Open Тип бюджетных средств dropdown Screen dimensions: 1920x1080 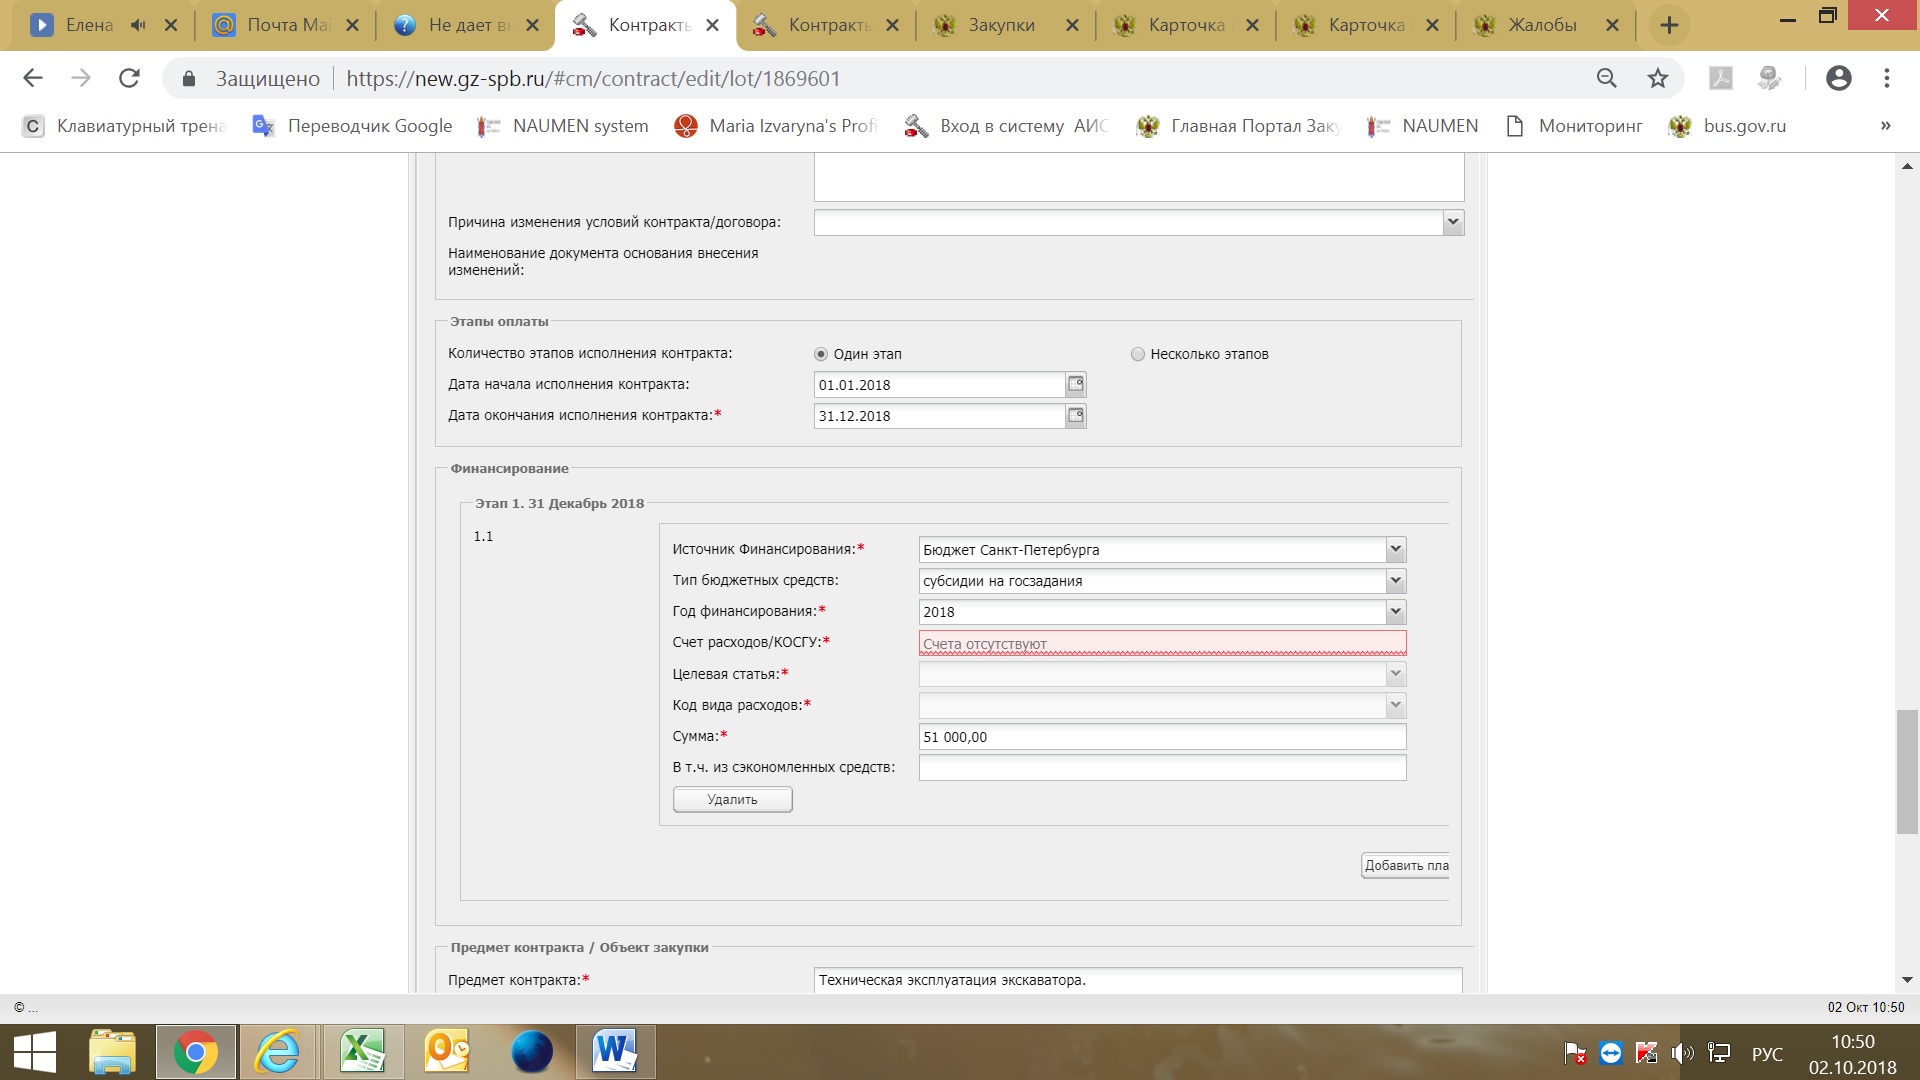tap(1395, 580)
